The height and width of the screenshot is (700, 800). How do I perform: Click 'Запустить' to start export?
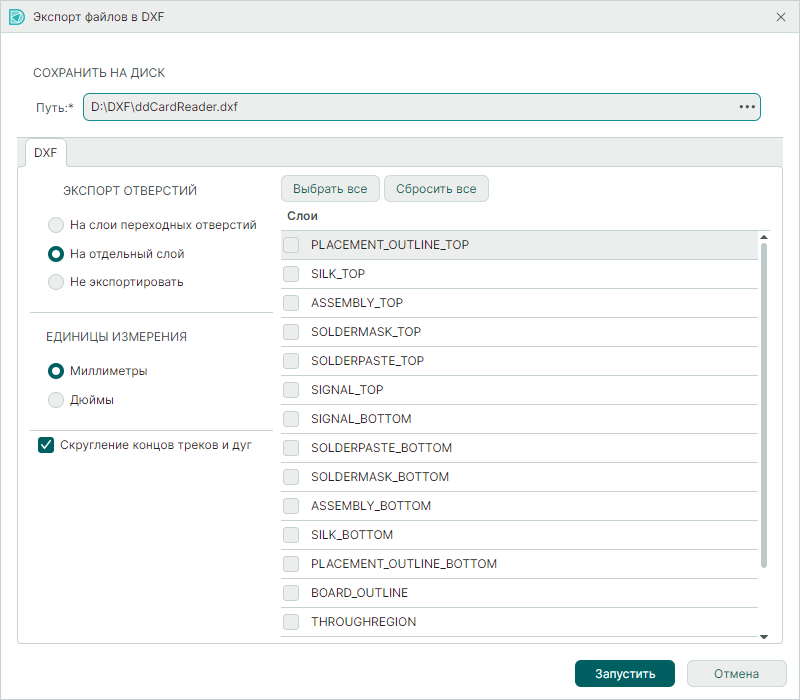(624, 674)
